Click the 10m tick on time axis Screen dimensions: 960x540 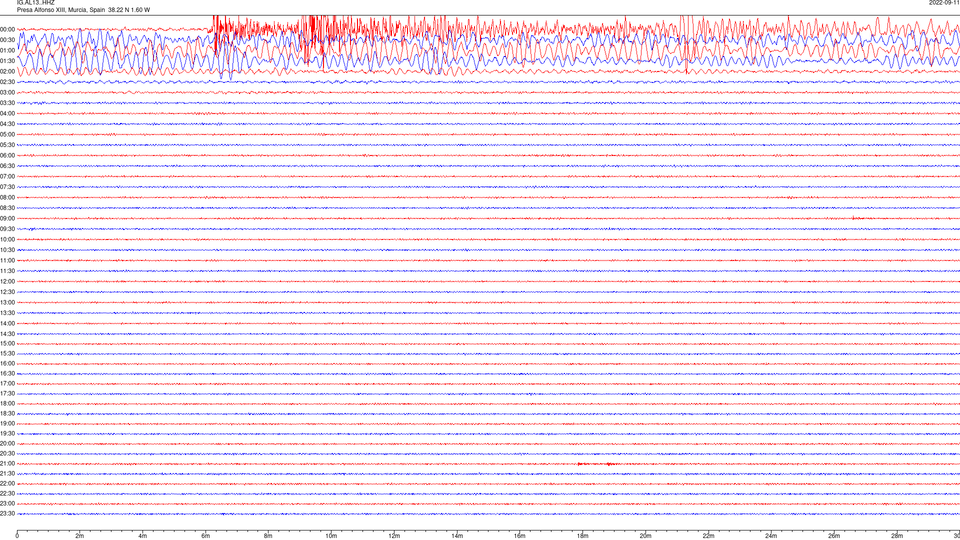pyautogui.click(x=331, y=536)
